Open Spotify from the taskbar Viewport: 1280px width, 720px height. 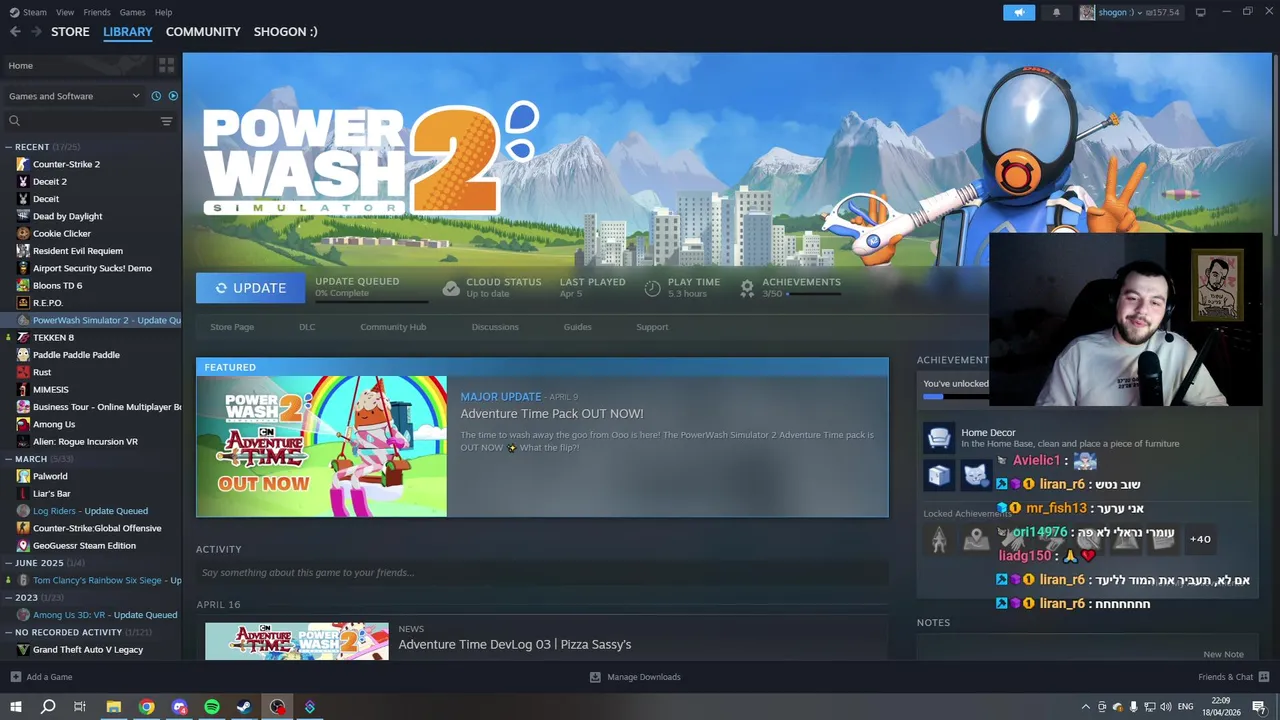click(212, 707)
